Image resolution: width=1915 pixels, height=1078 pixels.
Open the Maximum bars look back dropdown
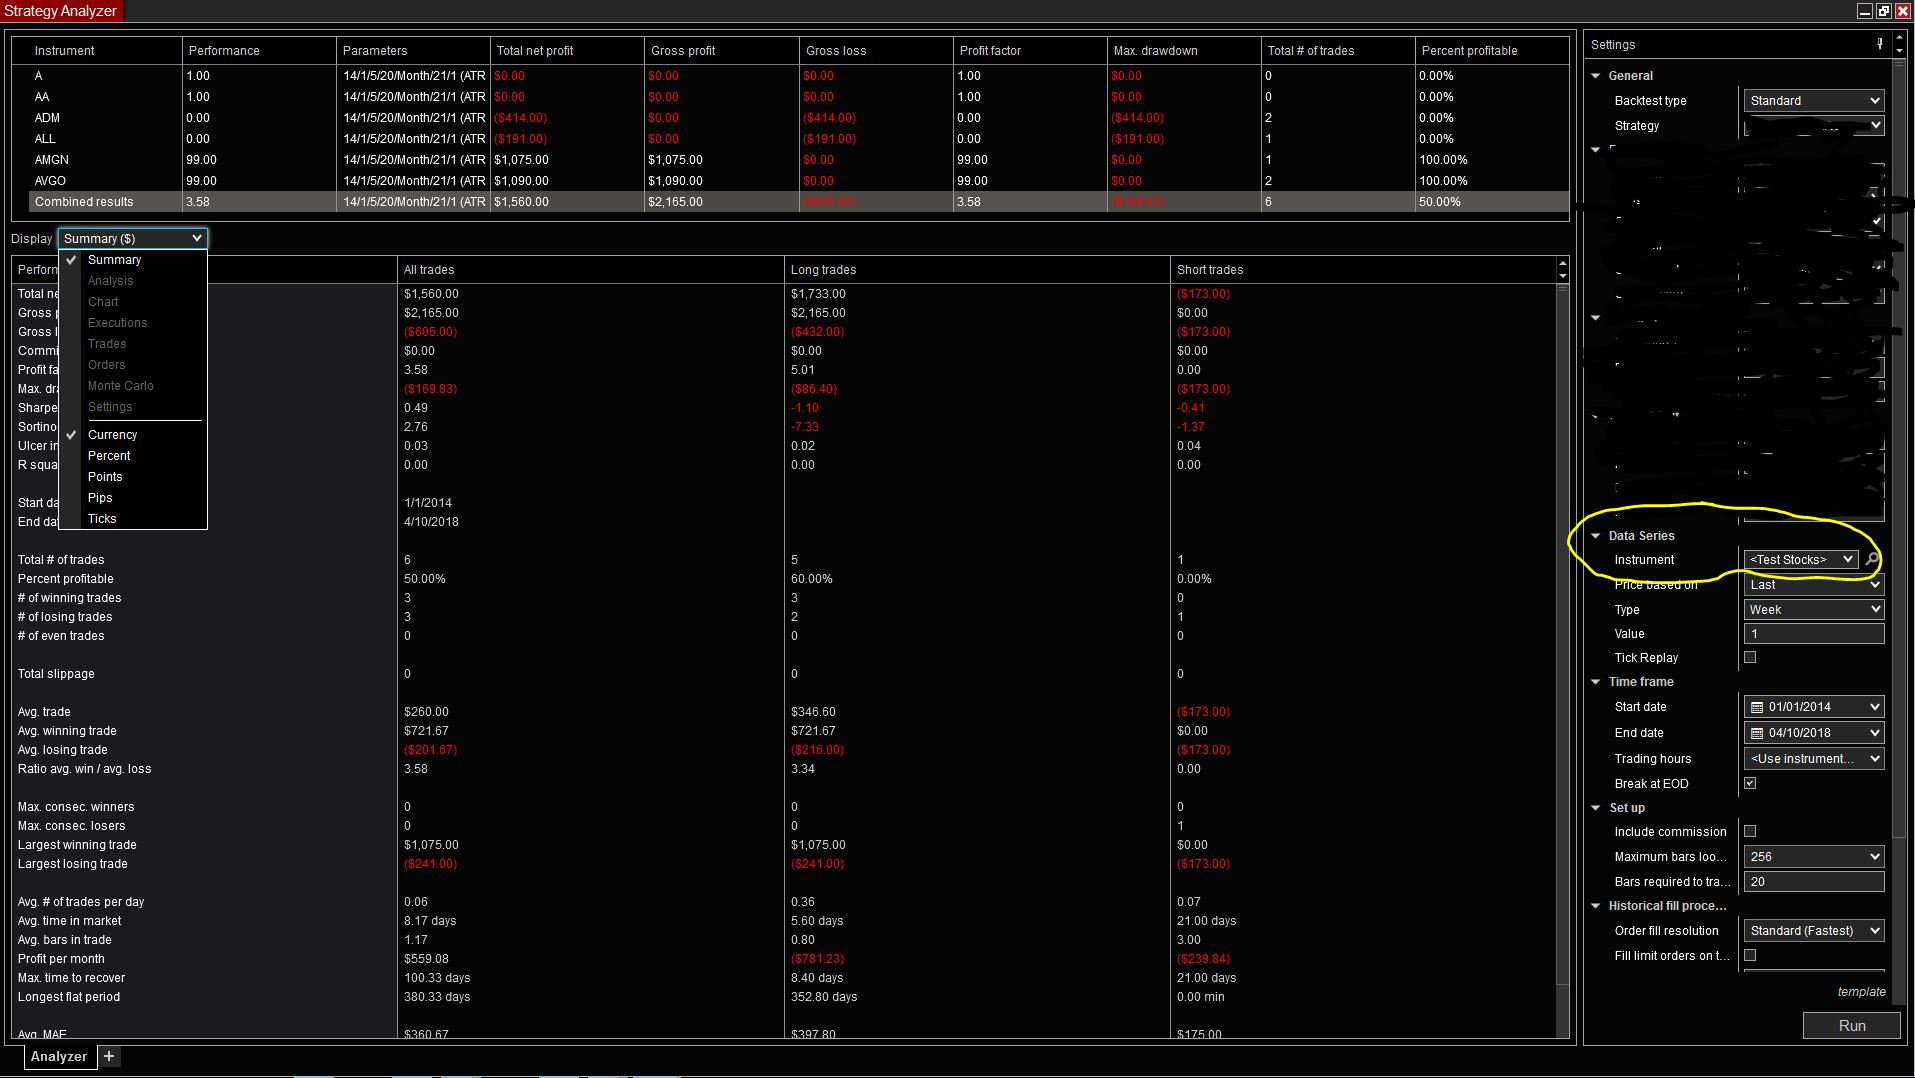(1814, 857)
